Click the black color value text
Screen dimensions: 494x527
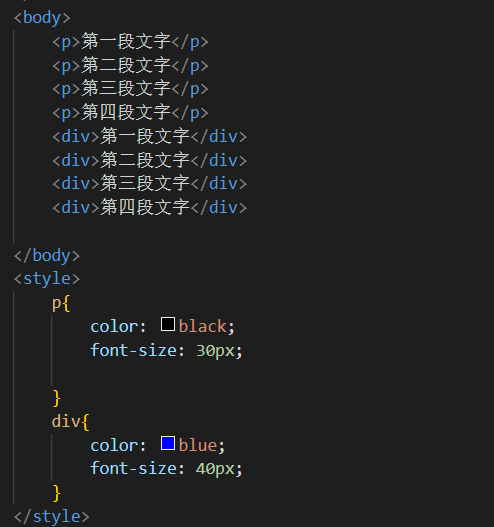[203, 326]
